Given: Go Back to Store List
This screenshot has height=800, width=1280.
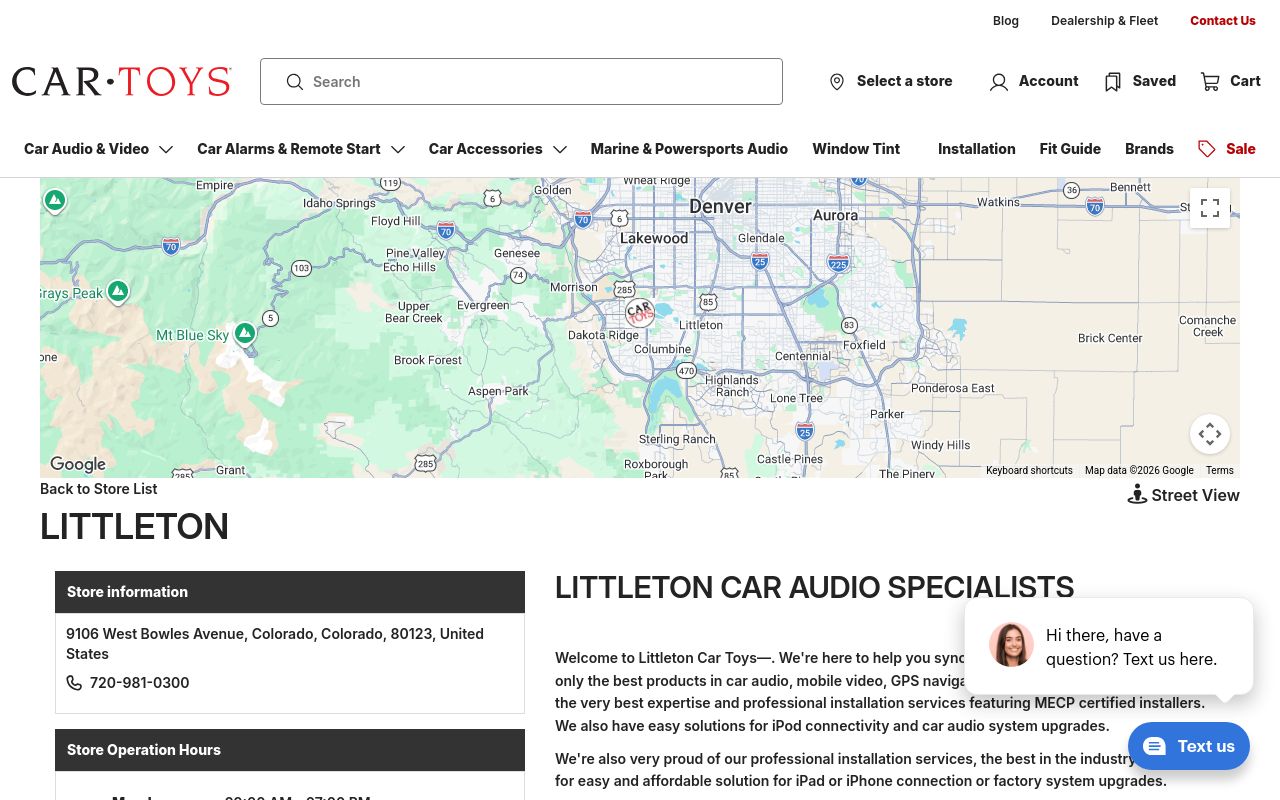Looking at the screenshot, I should (98, 489).
